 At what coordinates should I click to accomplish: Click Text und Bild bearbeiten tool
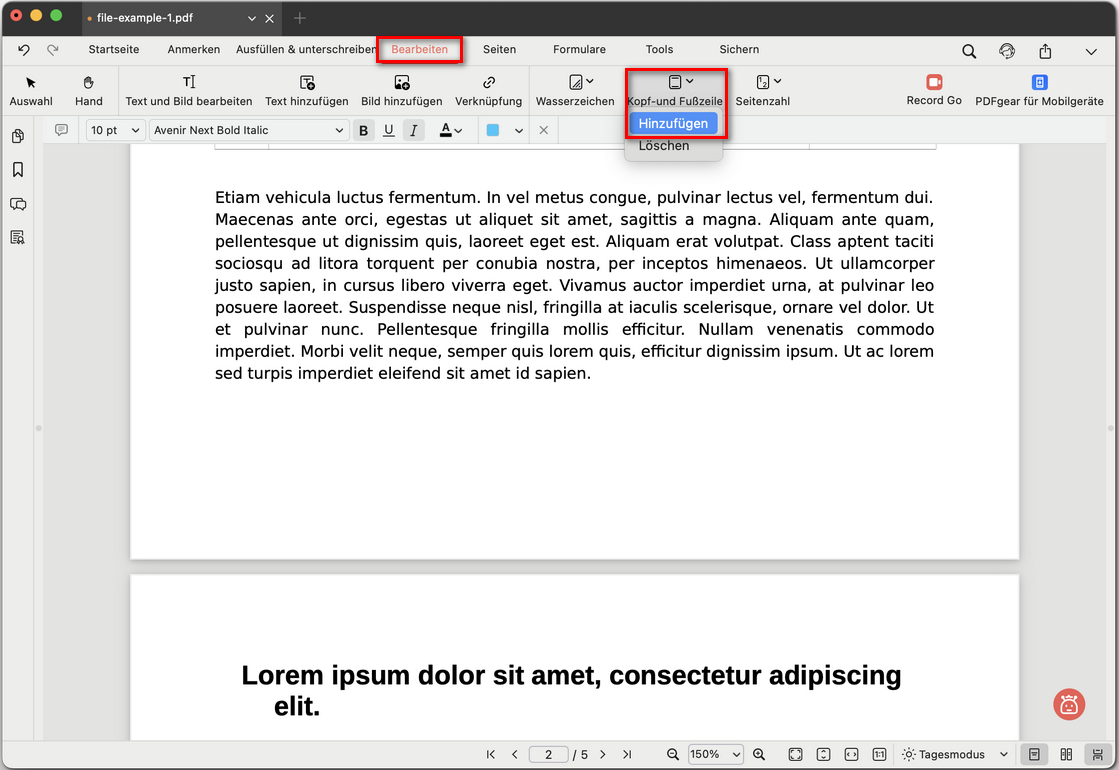click(189, 90)
